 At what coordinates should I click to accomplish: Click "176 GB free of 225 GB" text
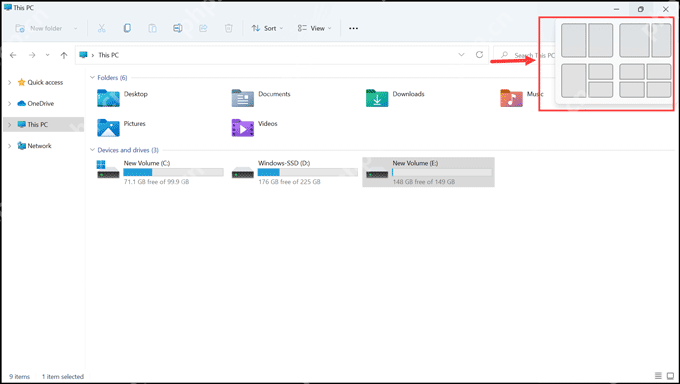point(289,182)
